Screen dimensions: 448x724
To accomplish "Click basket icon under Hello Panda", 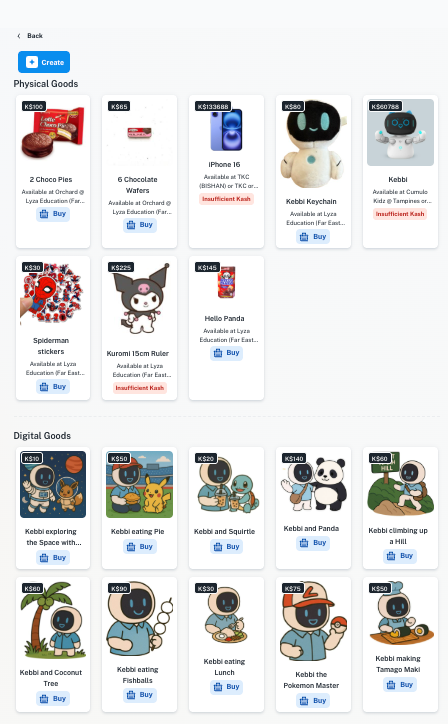I will point(218,353).
